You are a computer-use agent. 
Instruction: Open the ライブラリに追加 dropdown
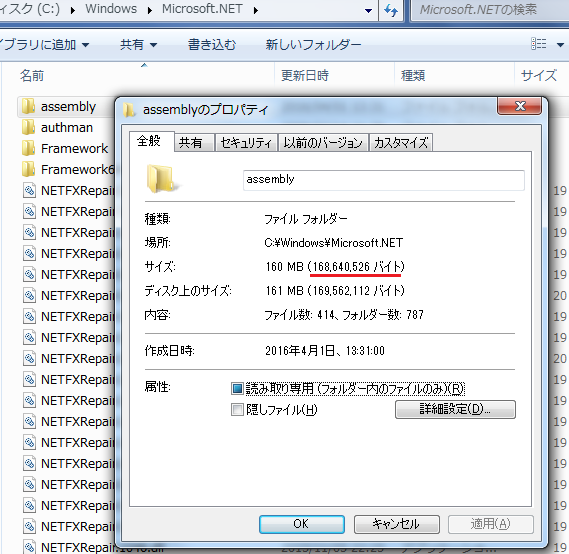pos(44,45)
